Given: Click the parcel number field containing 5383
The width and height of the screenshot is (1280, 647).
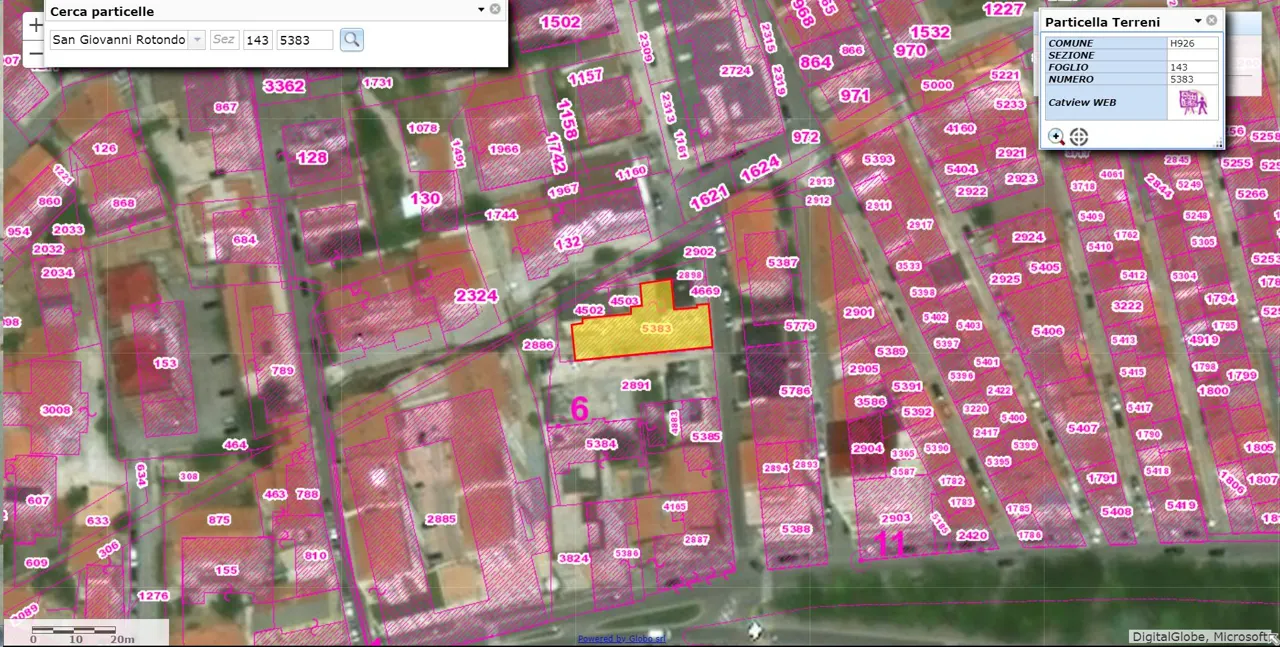Looking at the screenshot, I should click(x=305, y=40).
